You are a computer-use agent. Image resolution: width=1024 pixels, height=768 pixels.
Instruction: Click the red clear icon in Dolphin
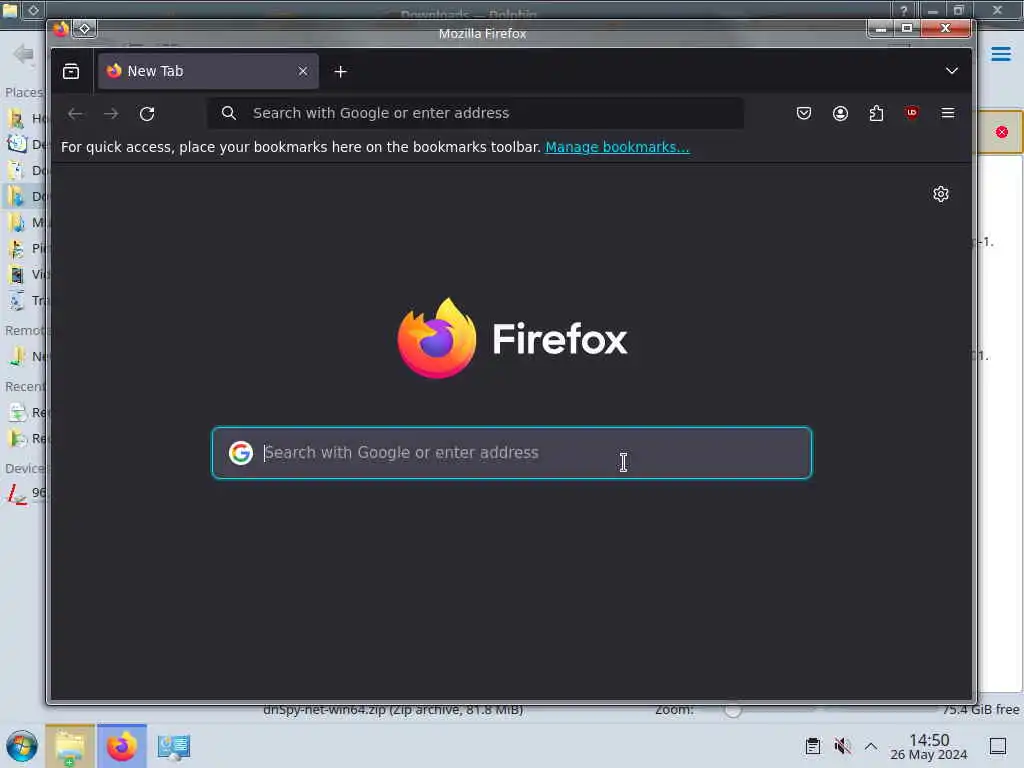point(1002,132)
